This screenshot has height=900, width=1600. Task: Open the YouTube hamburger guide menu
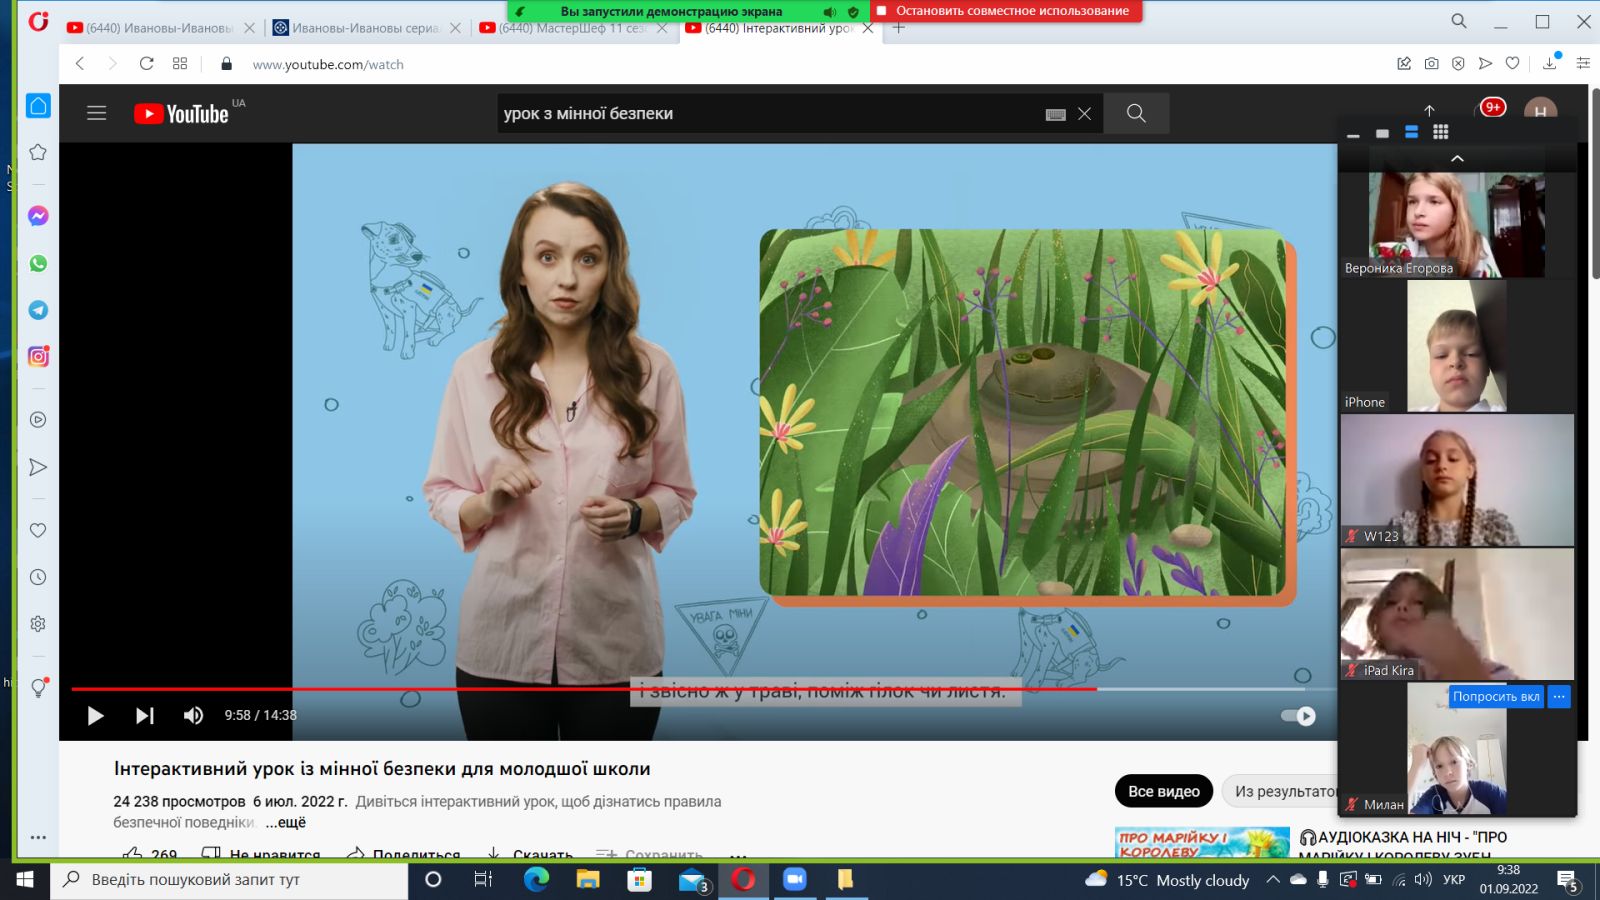pyautogui.click(x=97, y=113)
